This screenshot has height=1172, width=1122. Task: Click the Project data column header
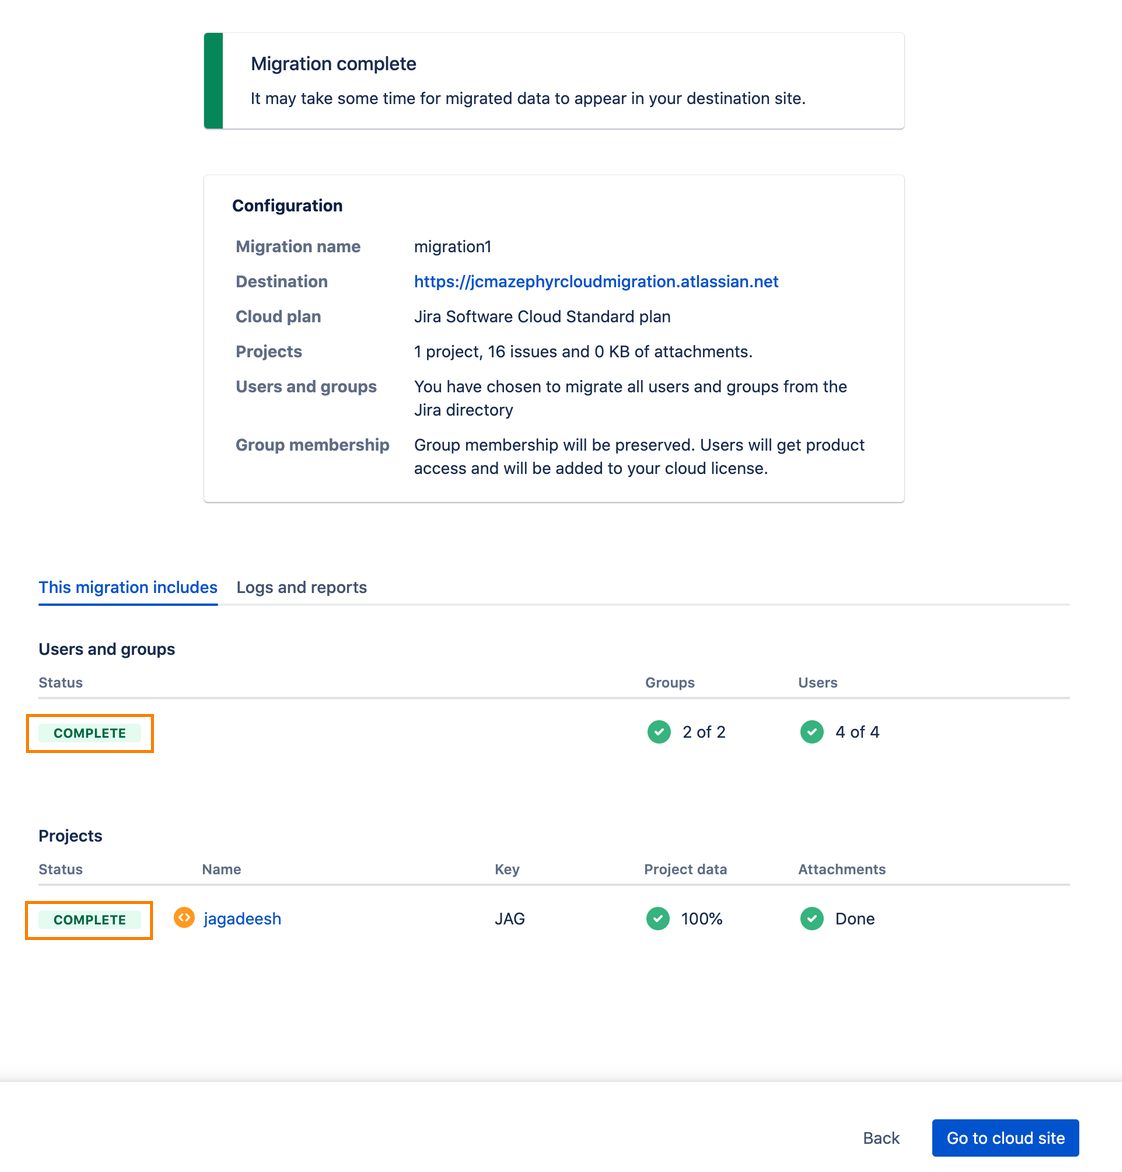[685, 869]
